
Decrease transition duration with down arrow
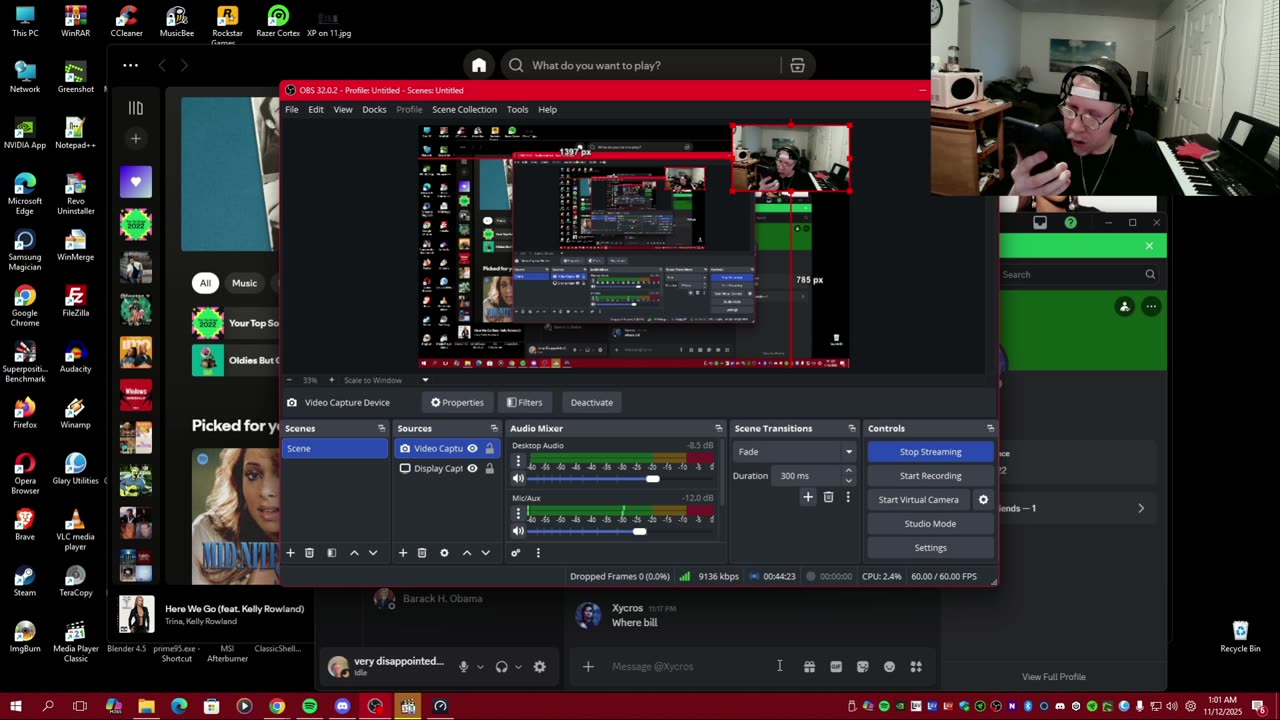(x=849, y=480)
